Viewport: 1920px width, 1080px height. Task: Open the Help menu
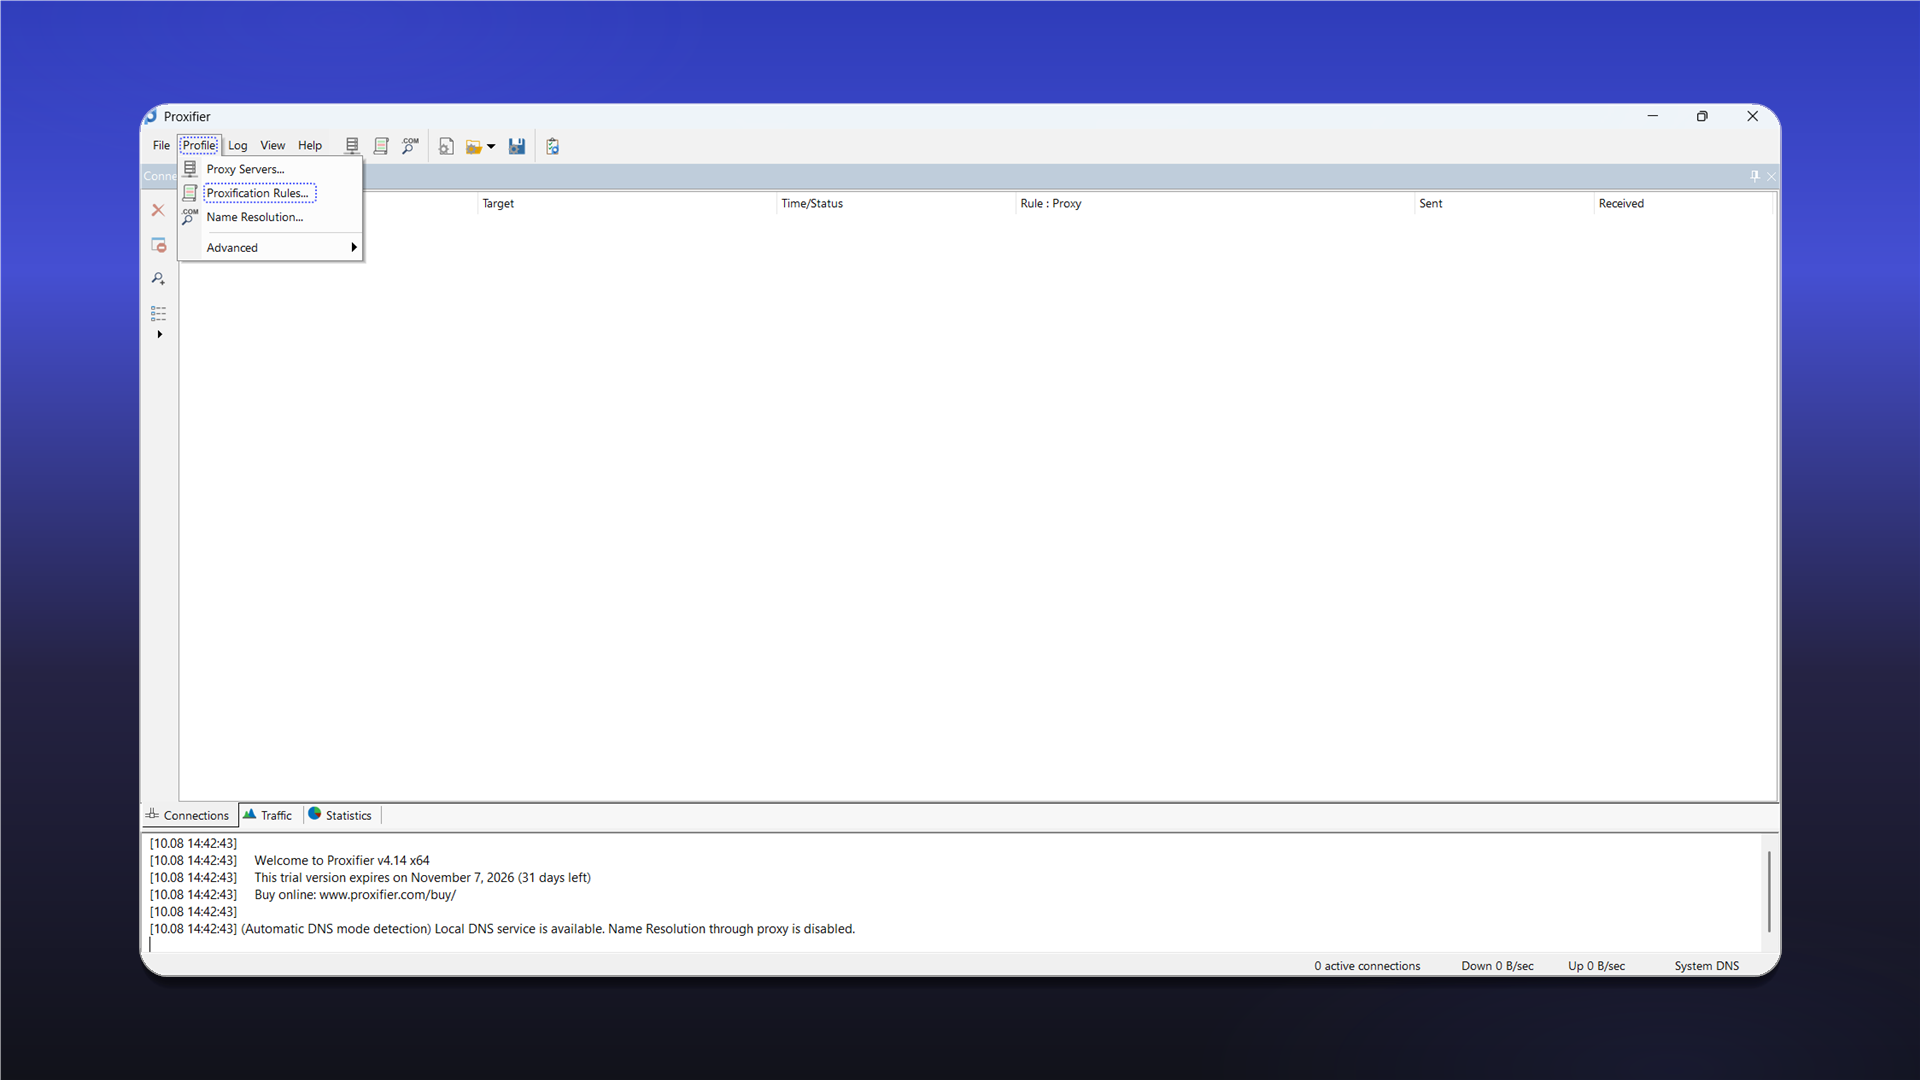310,145
